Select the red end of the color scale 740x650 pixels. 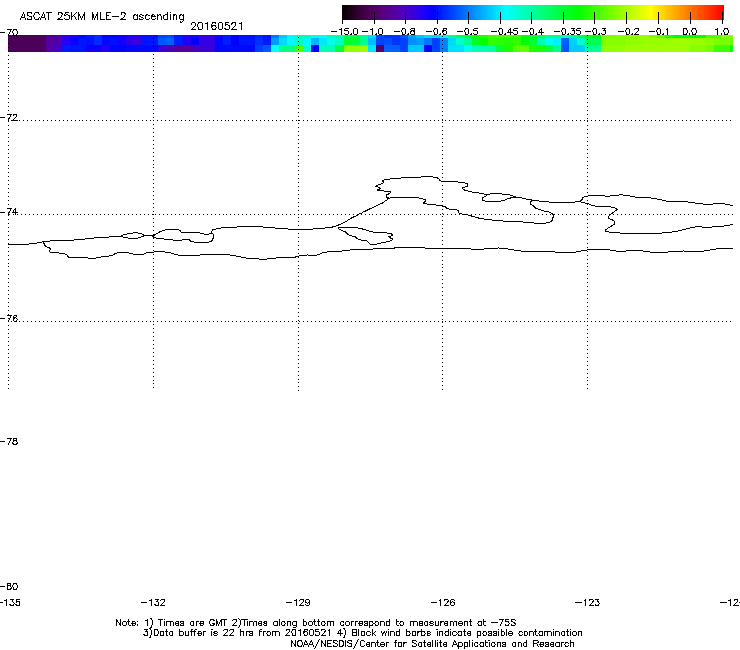point(716,12)
